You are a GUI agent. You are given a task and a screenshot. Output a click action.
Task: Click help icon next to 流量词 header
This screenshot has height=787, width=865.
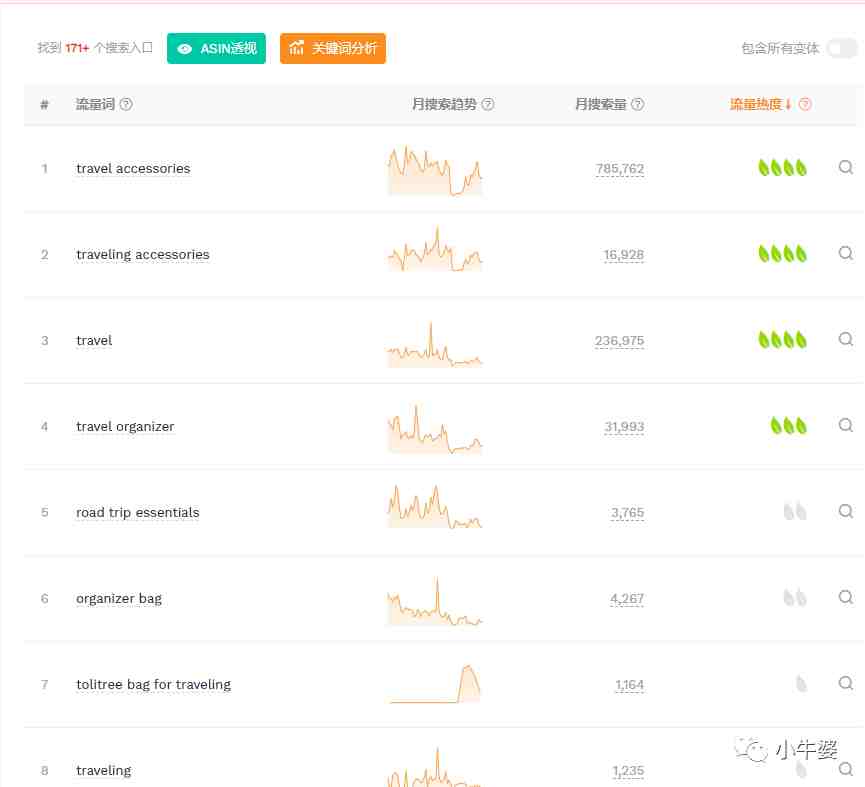[x=126, y=104]
